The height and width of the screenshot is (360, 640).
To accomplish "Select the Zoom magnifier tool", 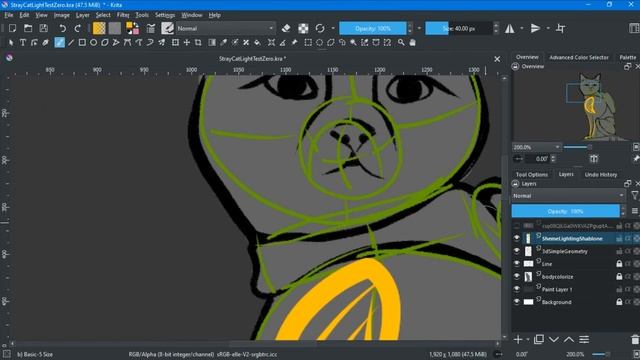I will coord(401,42).
